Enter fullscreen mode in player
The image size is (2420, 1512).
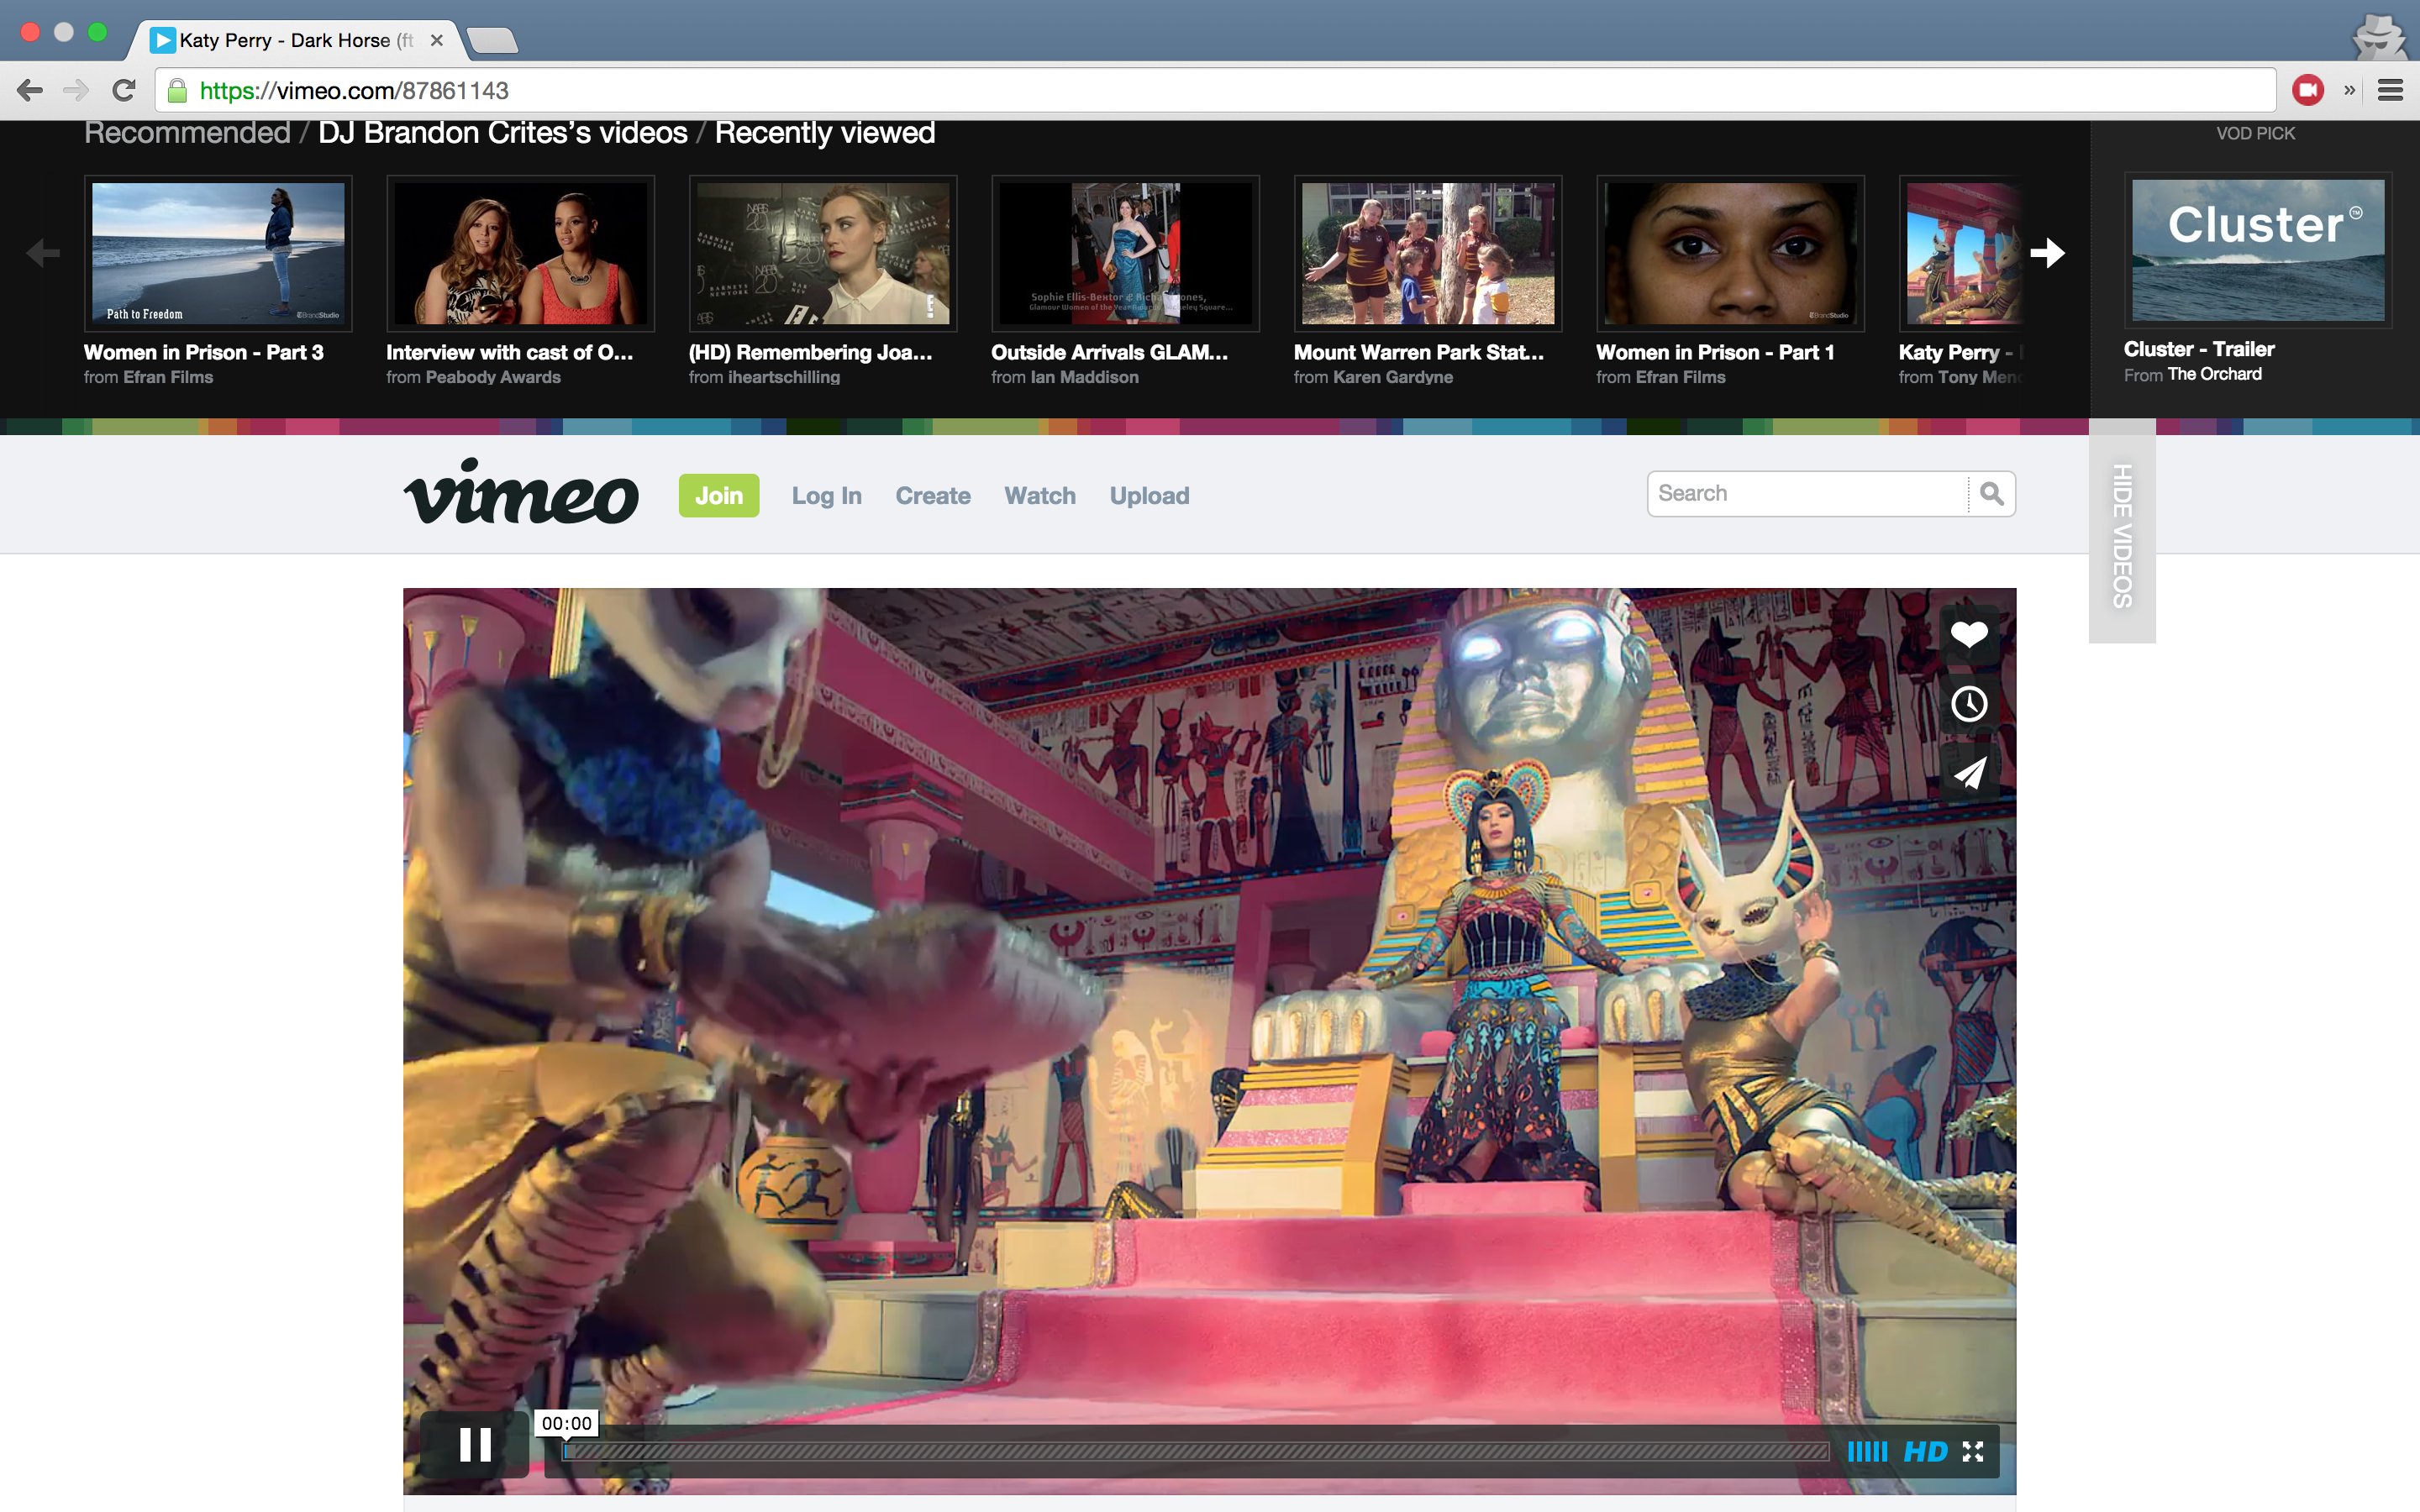[1972, 1451]
